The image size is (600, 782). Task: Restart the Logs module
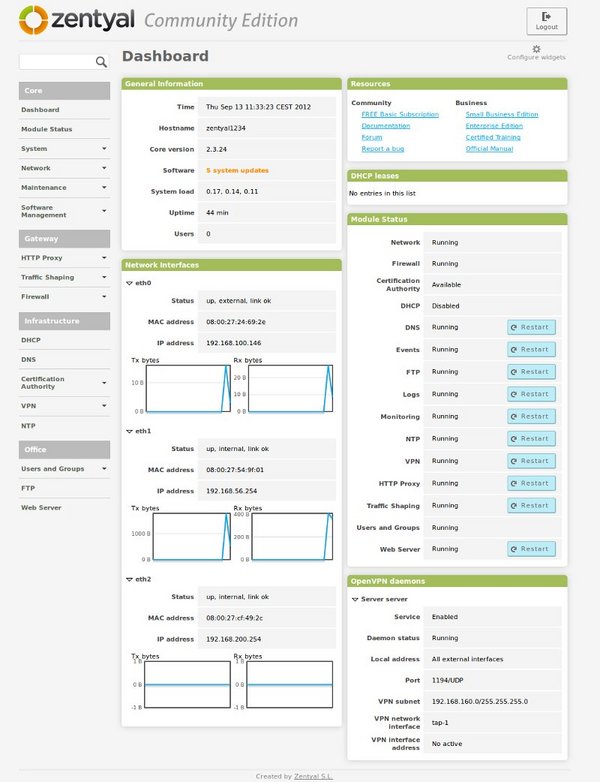tap(531, 394)
